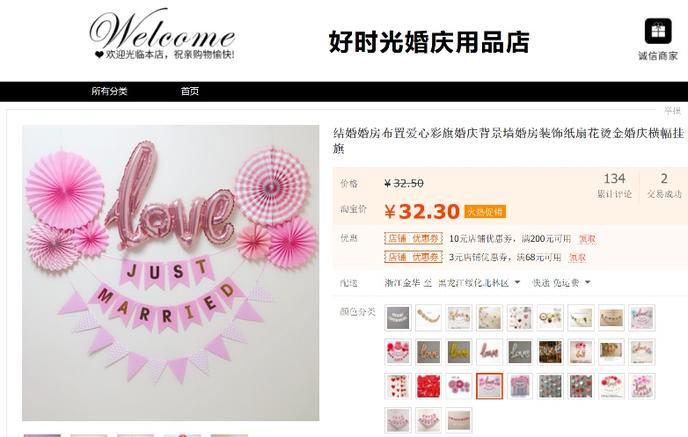
Task: Click the main love balloon product image
Action: pyautogui.click(x=171, y=273)
